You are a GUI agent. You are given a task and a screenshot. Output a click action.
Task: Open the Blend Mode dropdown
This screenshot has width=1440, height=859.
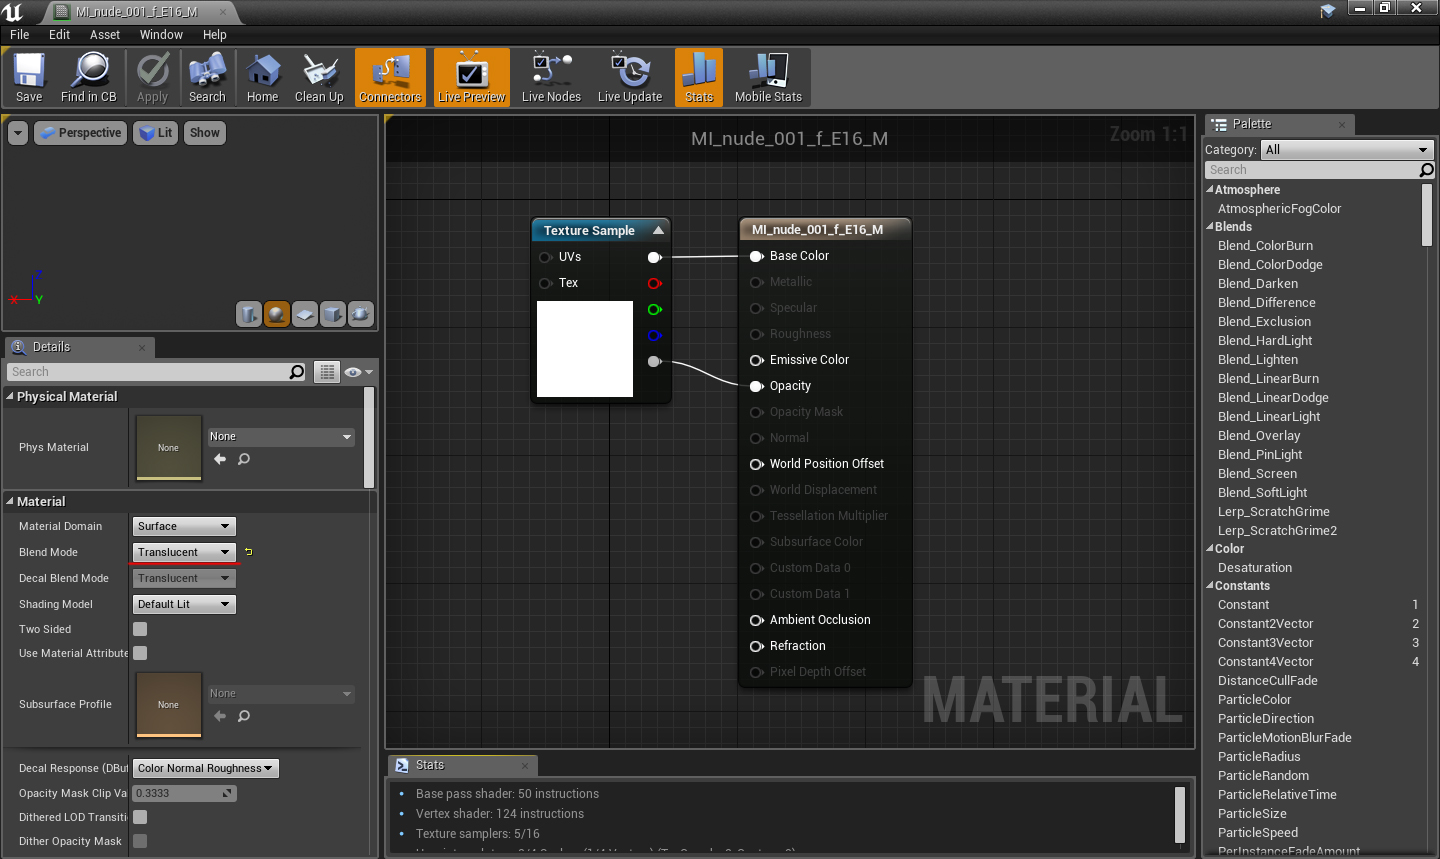click(x=184, y=552)
